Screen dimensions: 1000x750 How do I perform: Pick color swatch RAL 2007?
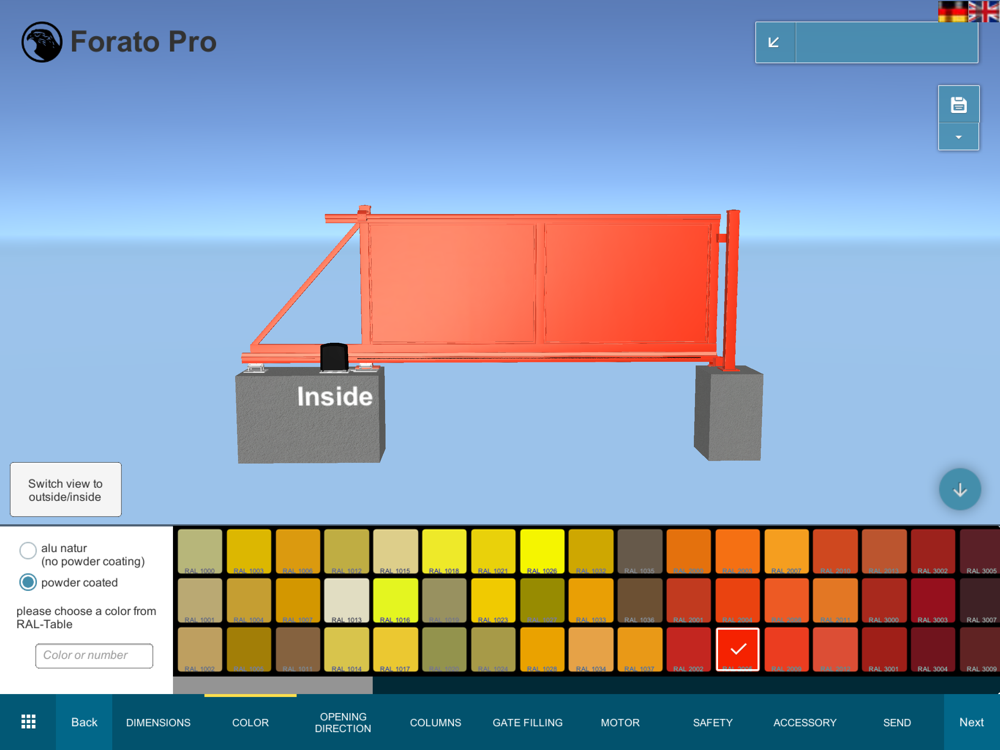click(x=786, y=551)
